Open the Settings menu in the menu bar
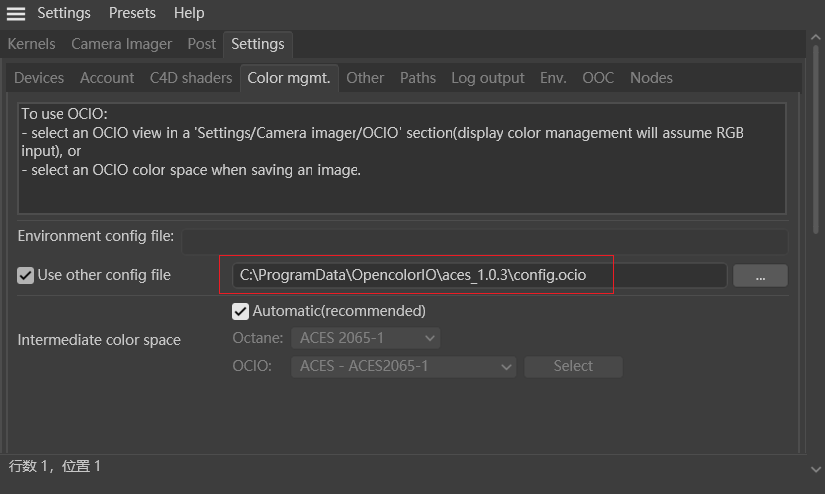Viewport: 825px width, 494px height. [x=64, y=13]
